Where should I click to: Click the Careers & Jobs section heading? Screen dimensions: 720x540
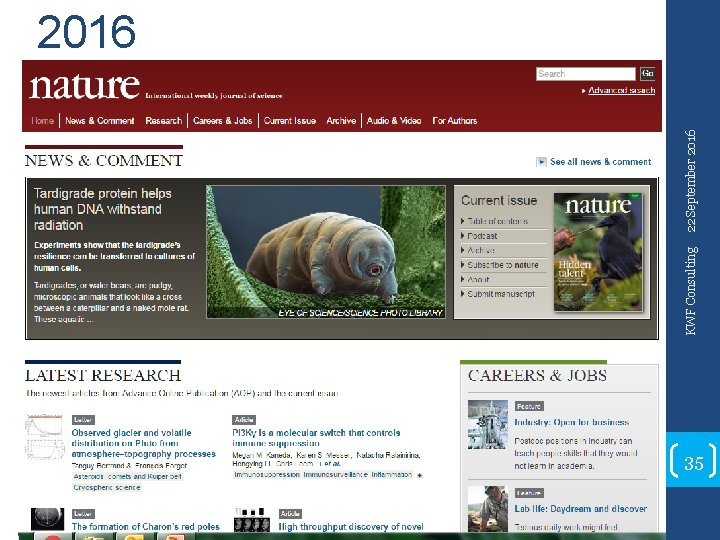click(537, 376)
